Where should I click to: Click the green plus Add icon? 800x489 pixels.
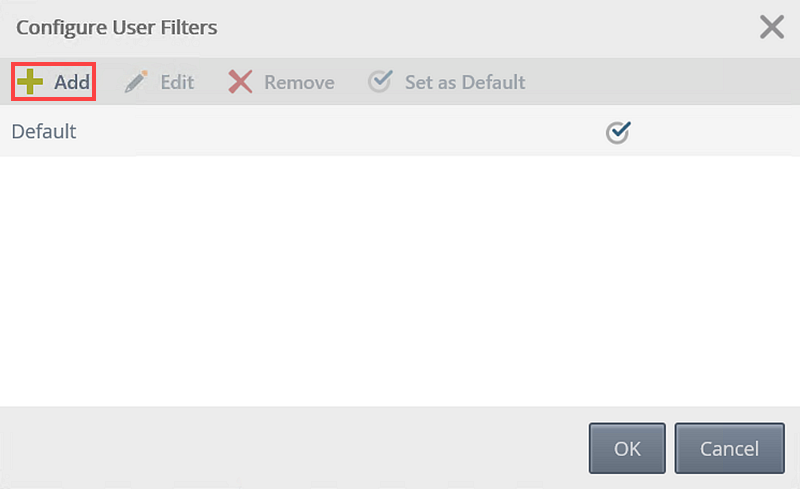tap(30, 82)
